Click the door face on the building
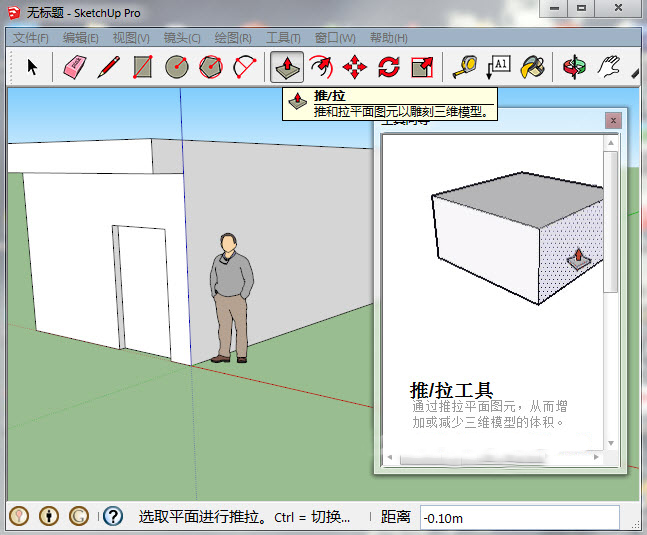This screenshot has height=535, width=647. click(144, 291)
